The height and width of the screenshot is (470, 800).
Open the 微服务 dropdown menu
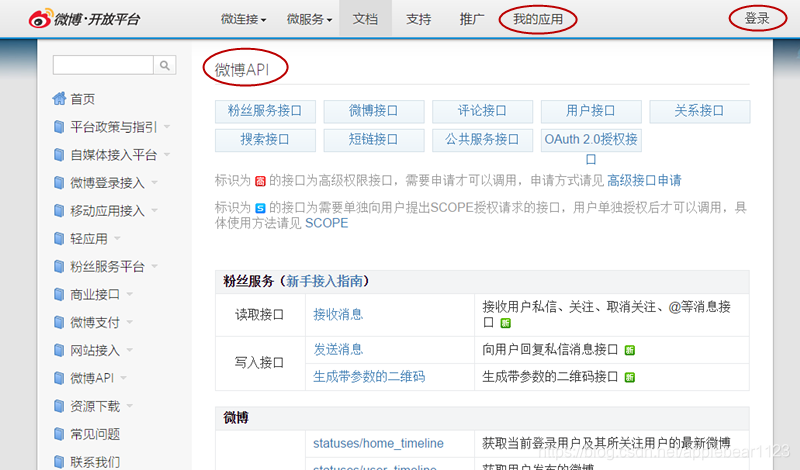[309, 19]
